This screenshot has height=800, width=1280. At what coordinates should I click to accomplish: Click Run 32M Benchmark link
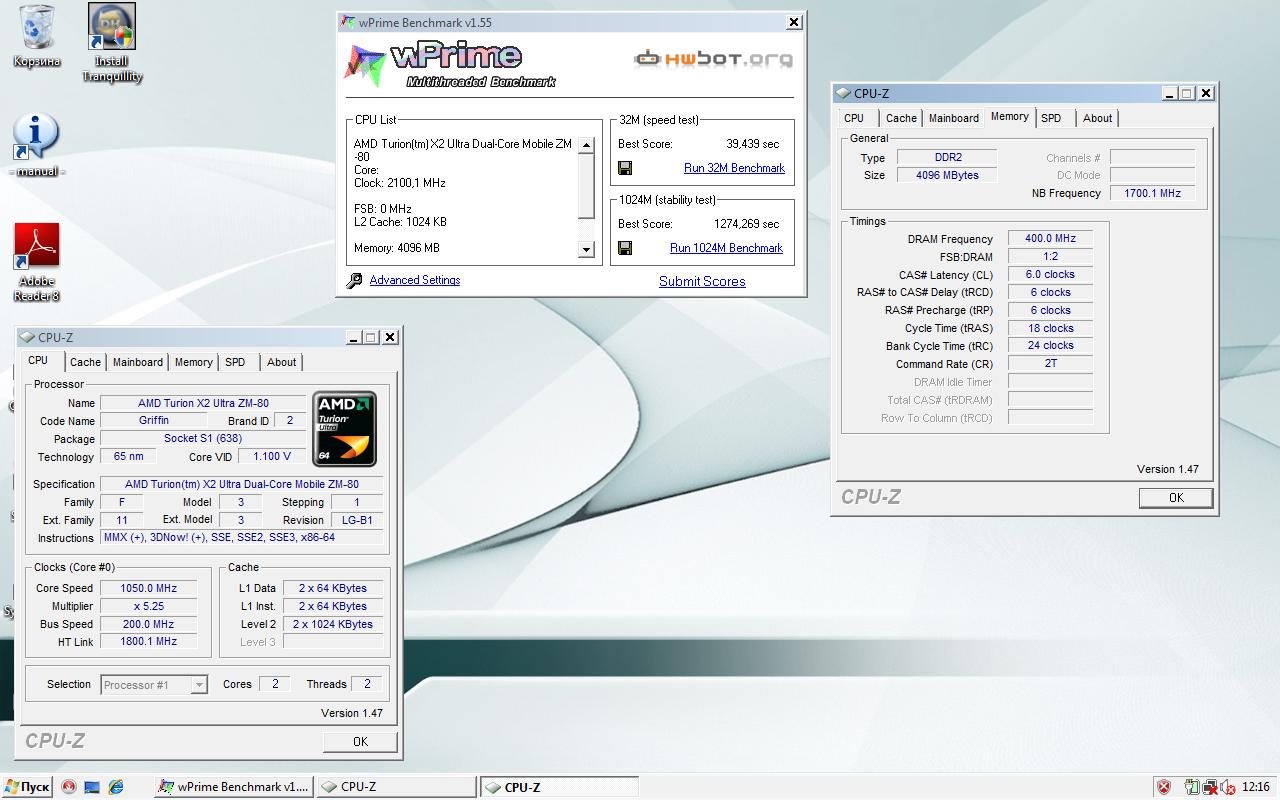pos(734,168)
